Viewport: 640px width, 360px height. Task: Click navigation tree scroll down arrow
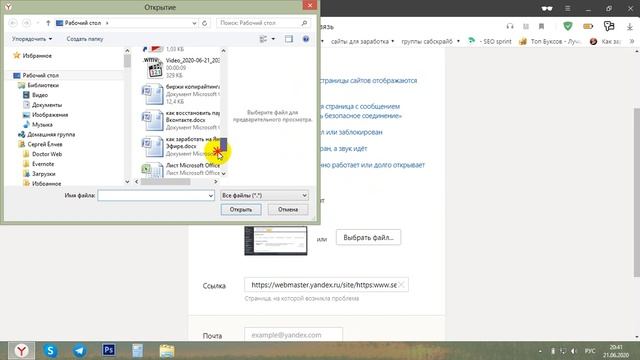[x=127, y=182]
